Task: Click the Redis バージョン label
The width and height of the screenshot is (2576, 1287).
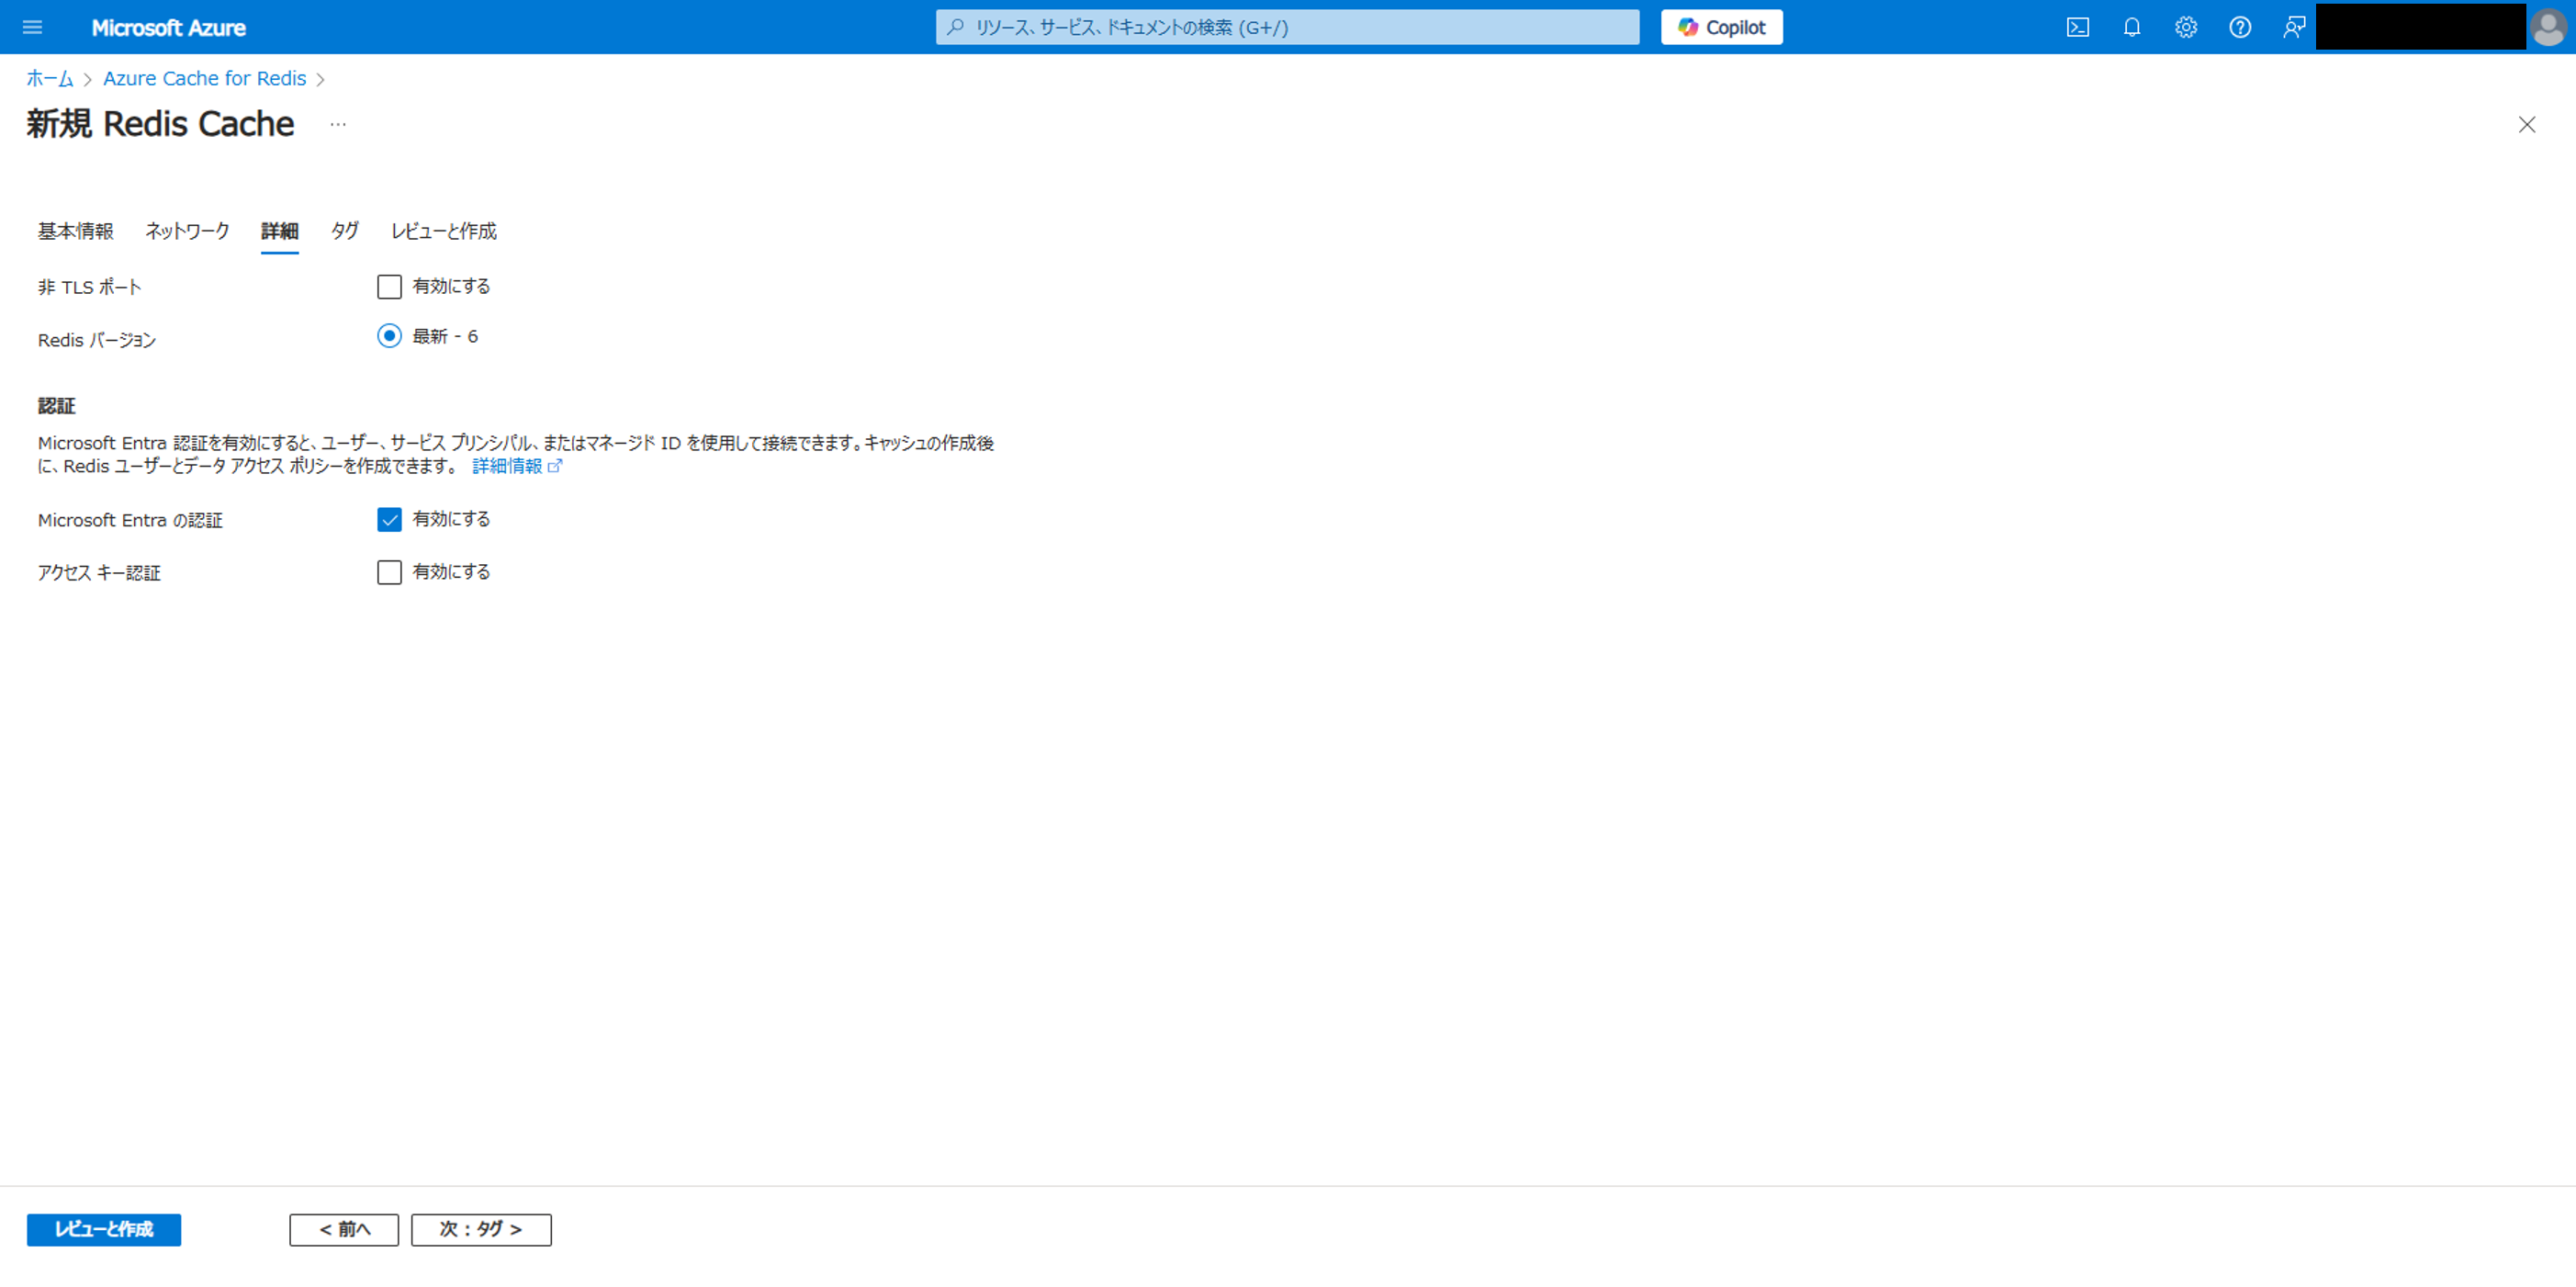Action: (97, 340)
